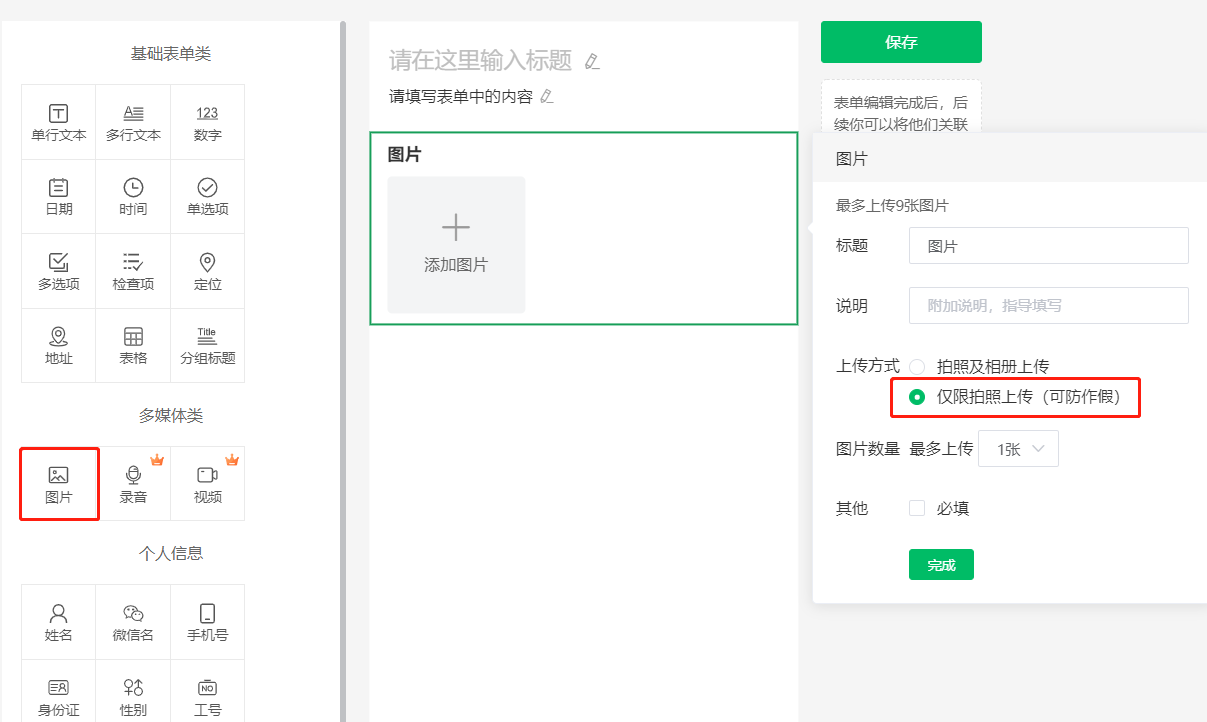
Task: Click the 最多上传9张图片 hint text
Action: (x=892, y=206)
